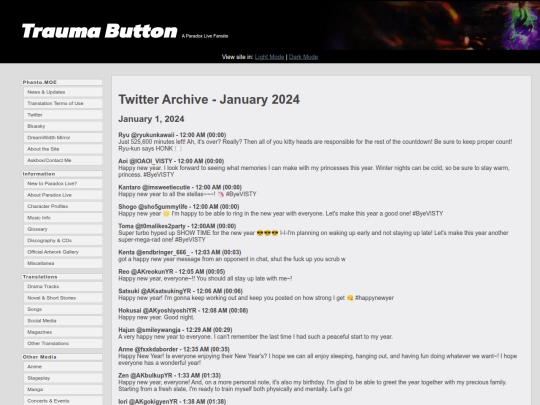Click the sunglasses emojis in Toma's tweet
This screenshot has width=540, height=405.
pos(267,233)
